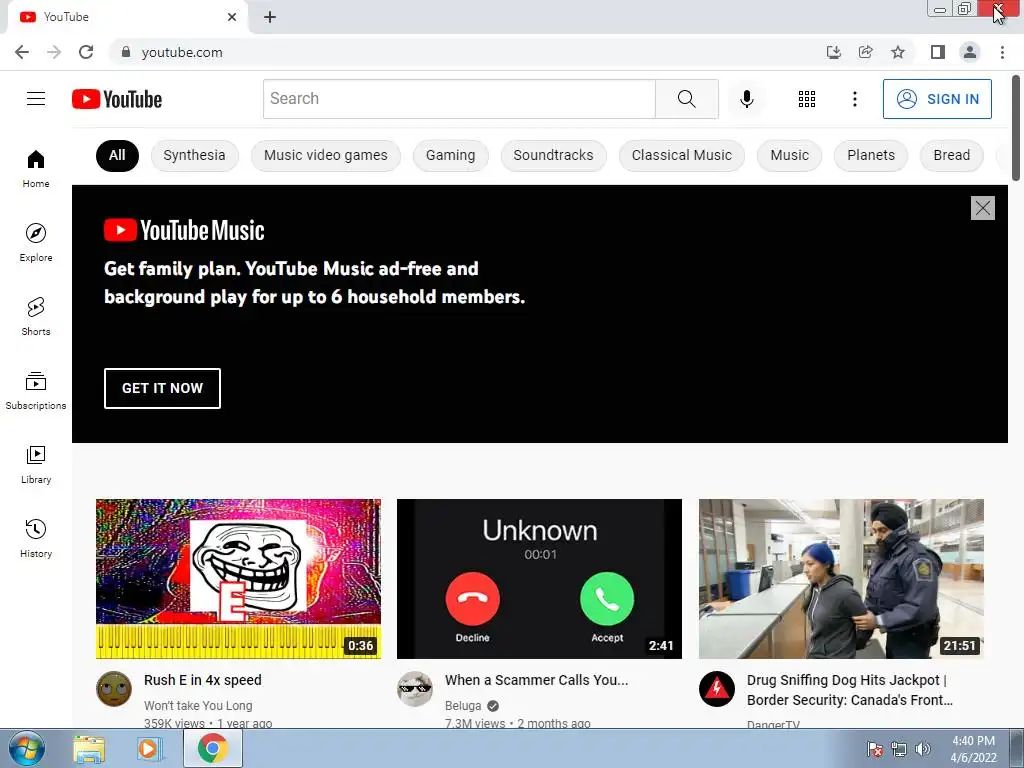
Task: Open the YouTube hamburger guide menu
Action: coord(36,99)
